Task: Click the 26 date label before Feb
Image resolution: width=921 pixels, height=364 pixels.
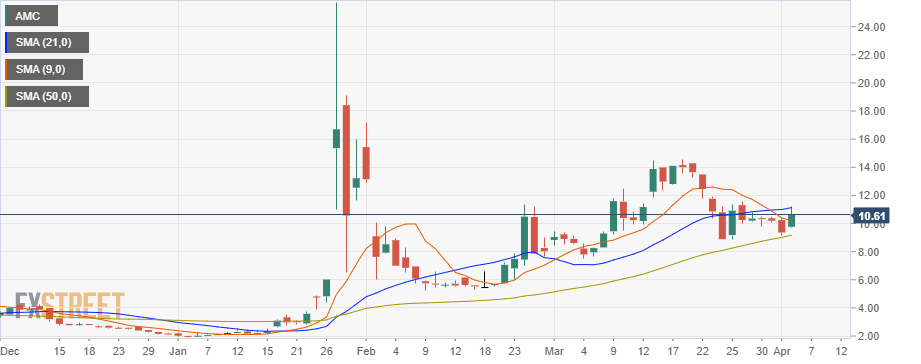Action: tap(326, 351)
